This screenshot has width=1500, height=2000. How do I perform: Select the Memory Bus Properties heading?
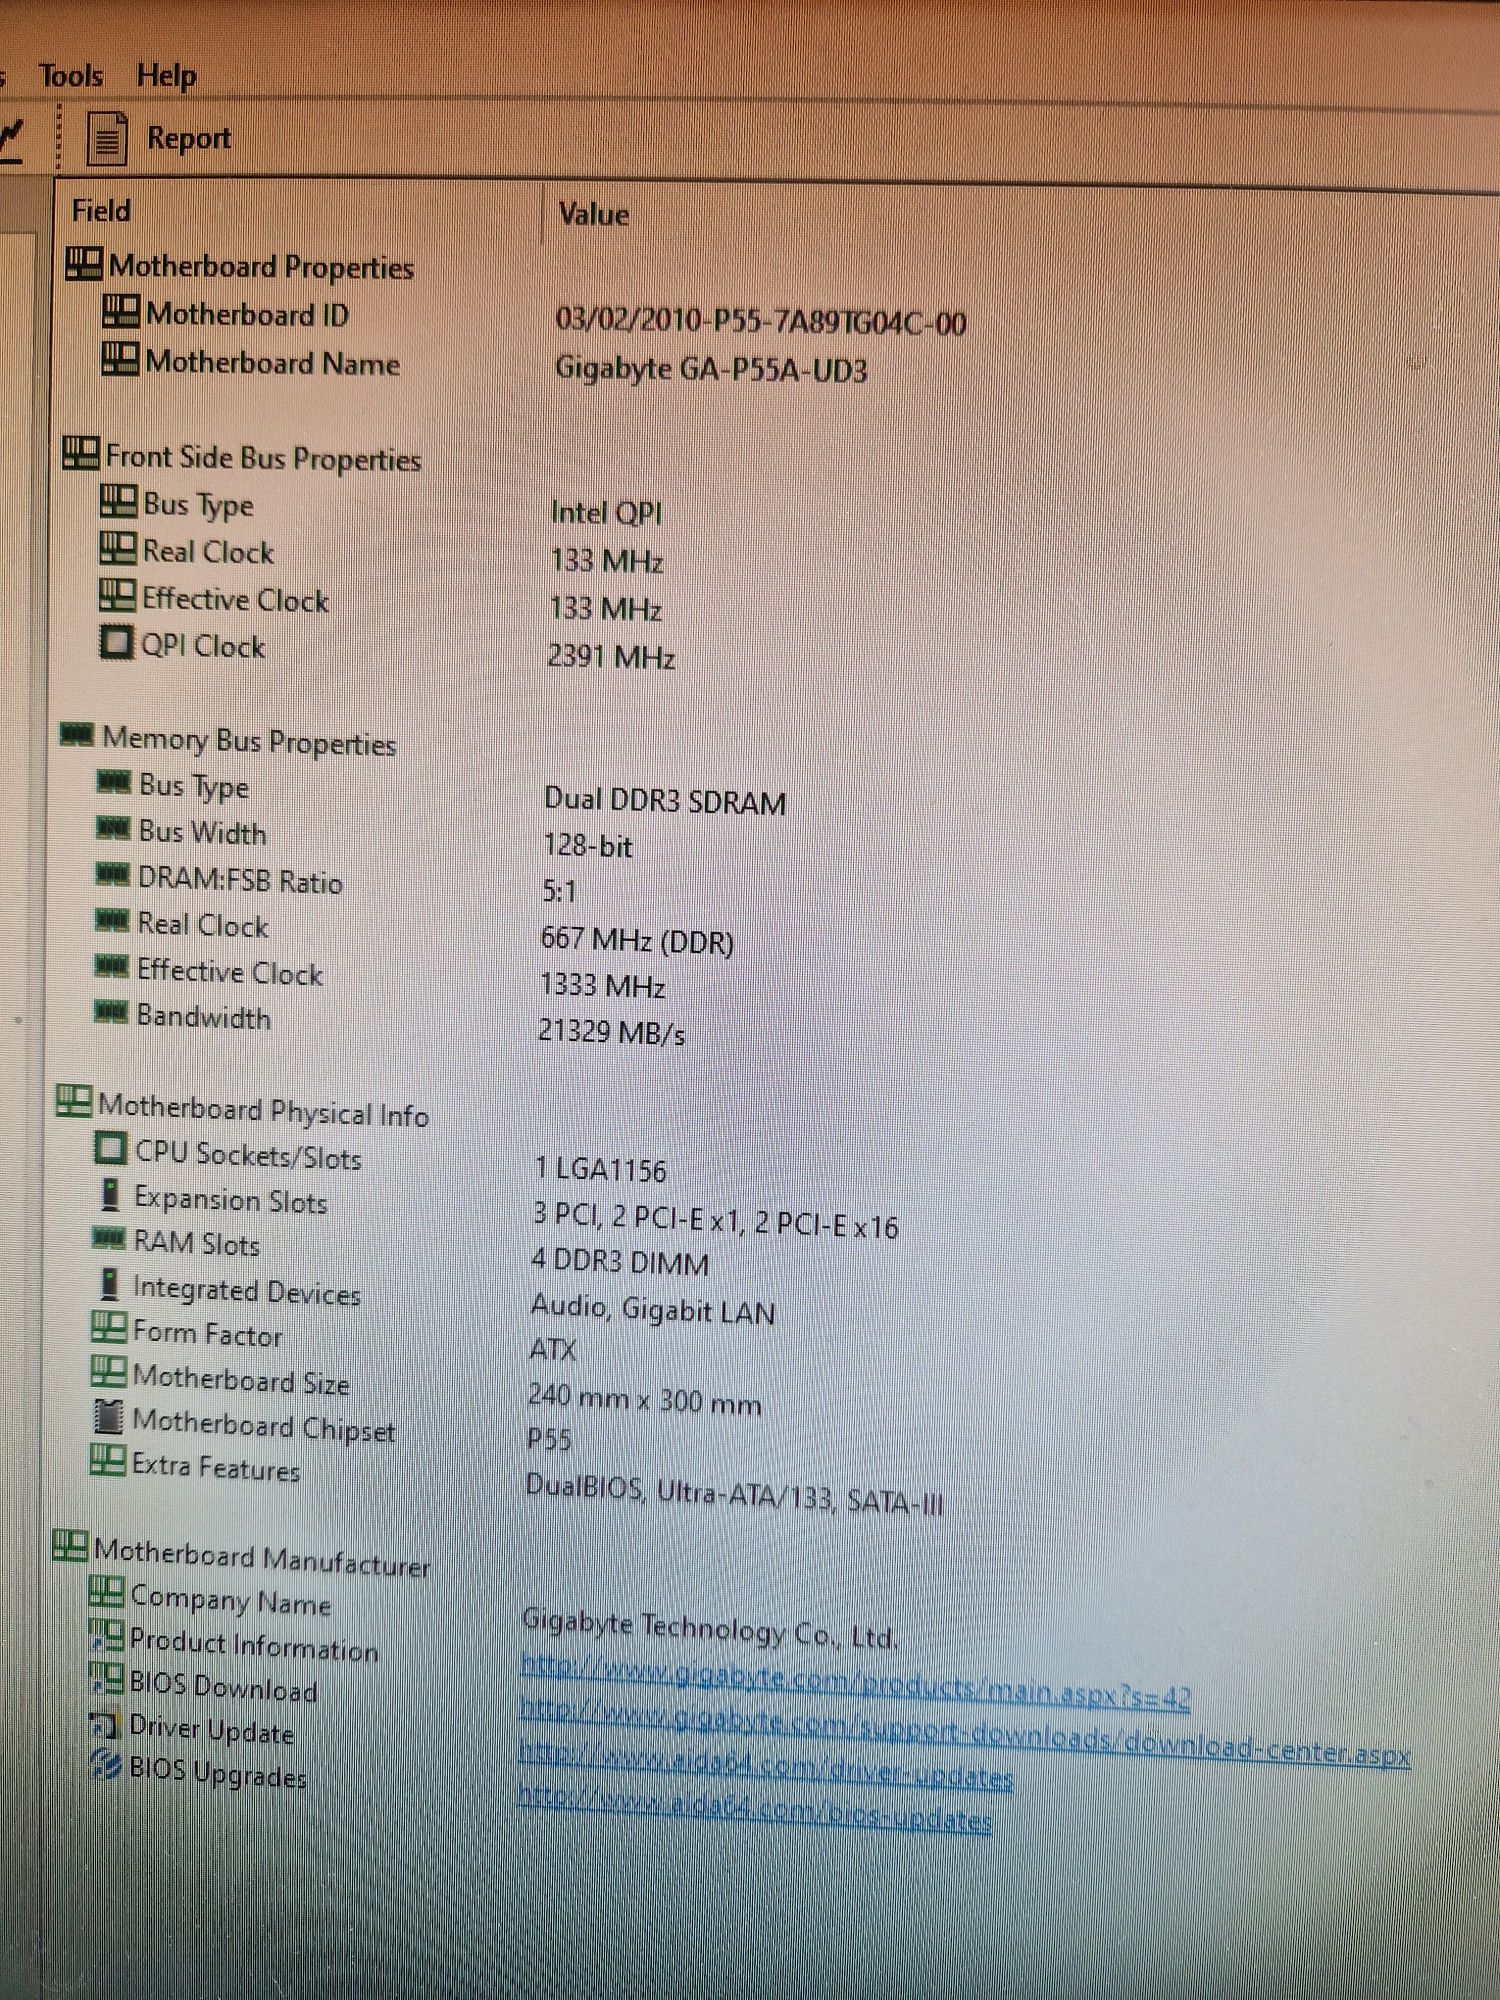tap(249, 741)
